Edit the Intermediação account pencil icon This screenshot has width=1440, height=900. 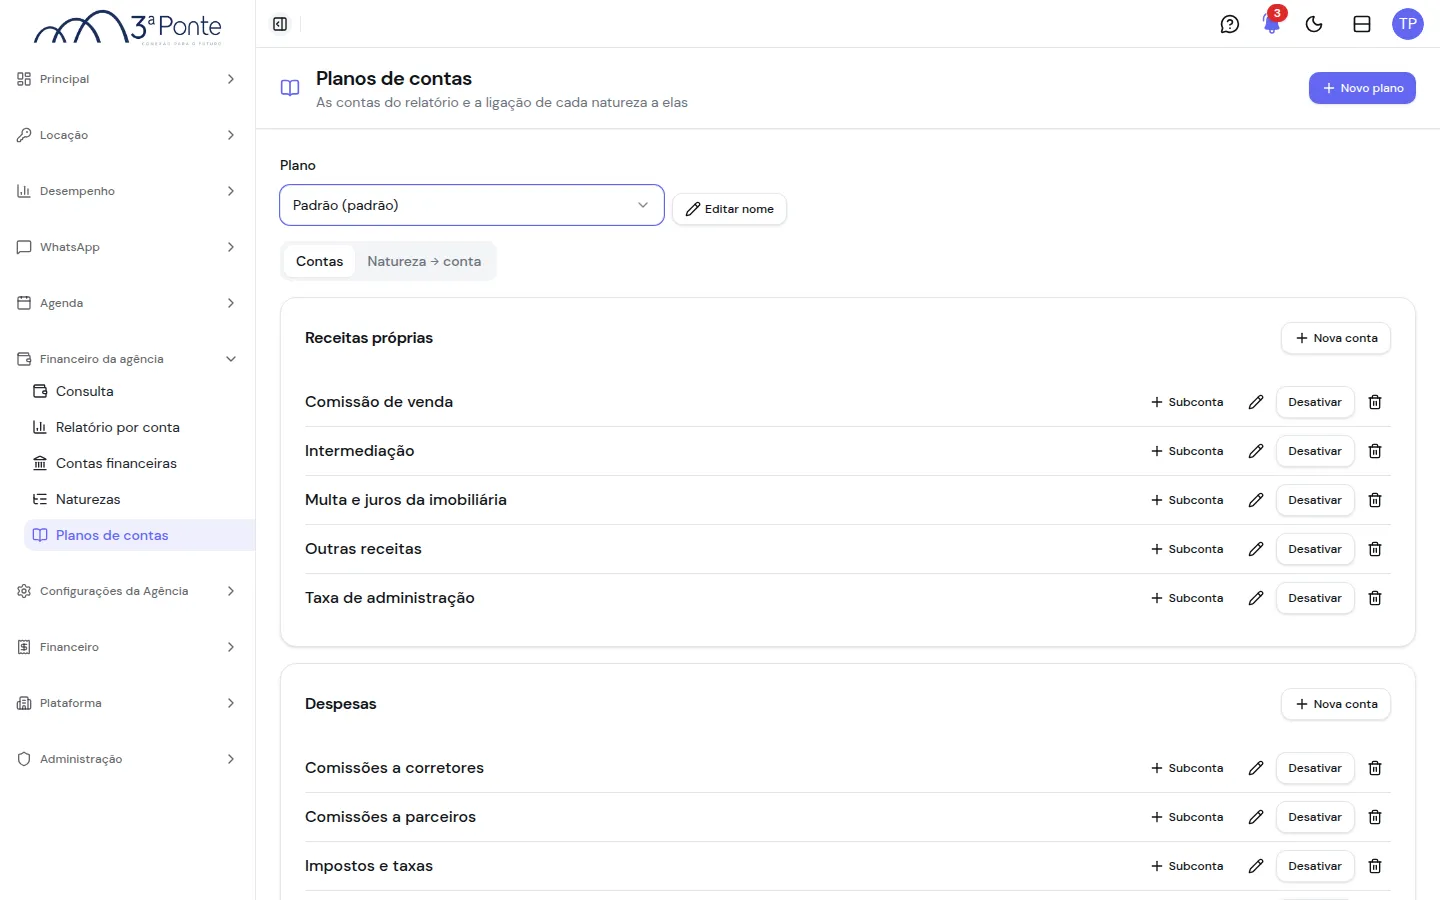pos(1256,451)
